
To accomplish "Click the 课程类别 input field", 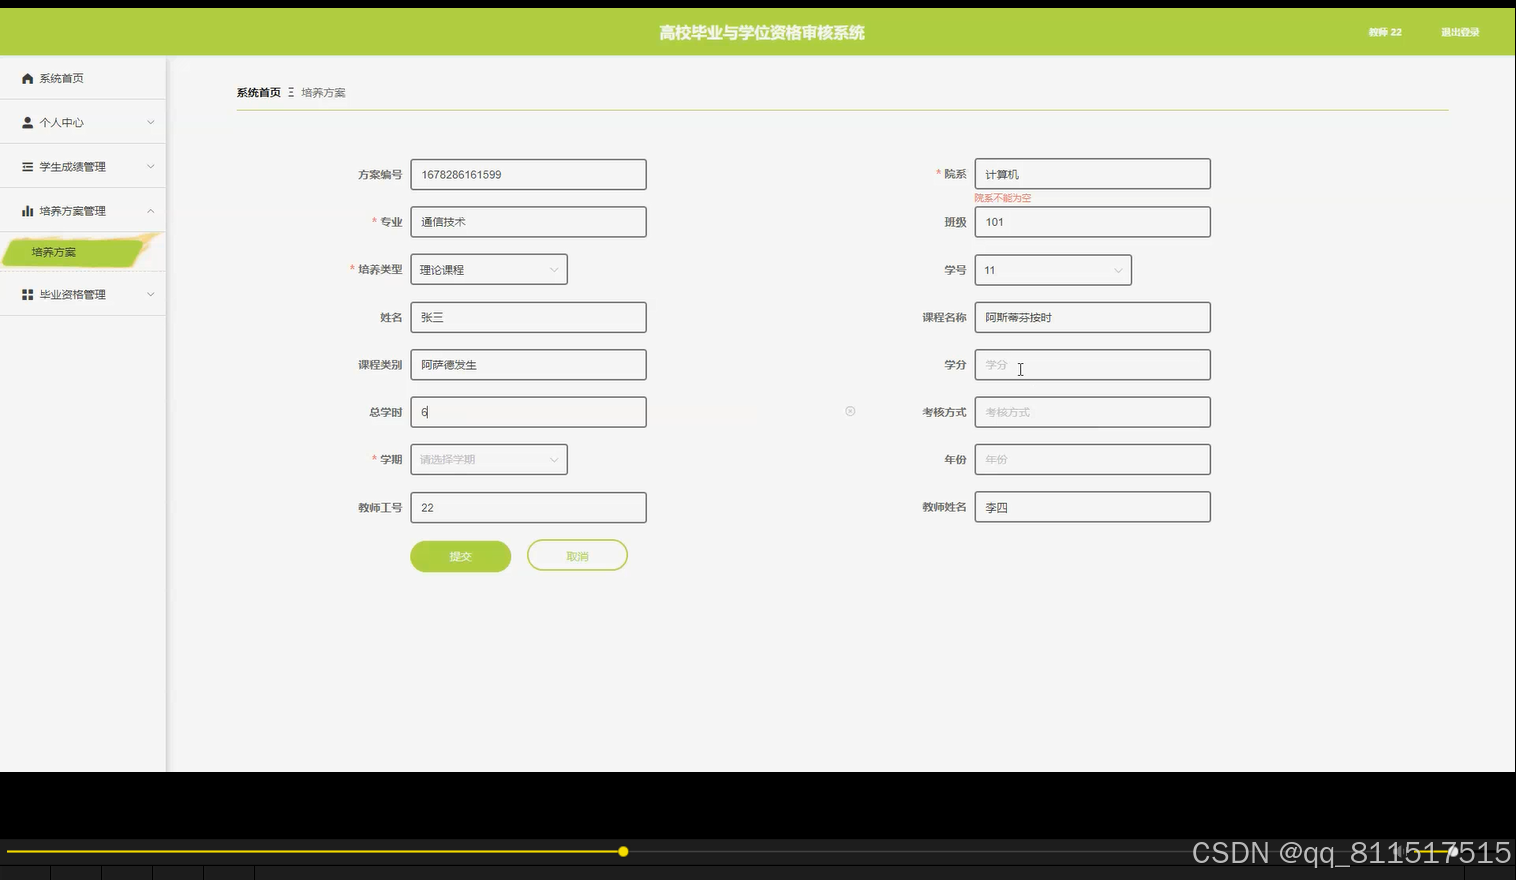I will pyautogui.click(x=528, y=365).
